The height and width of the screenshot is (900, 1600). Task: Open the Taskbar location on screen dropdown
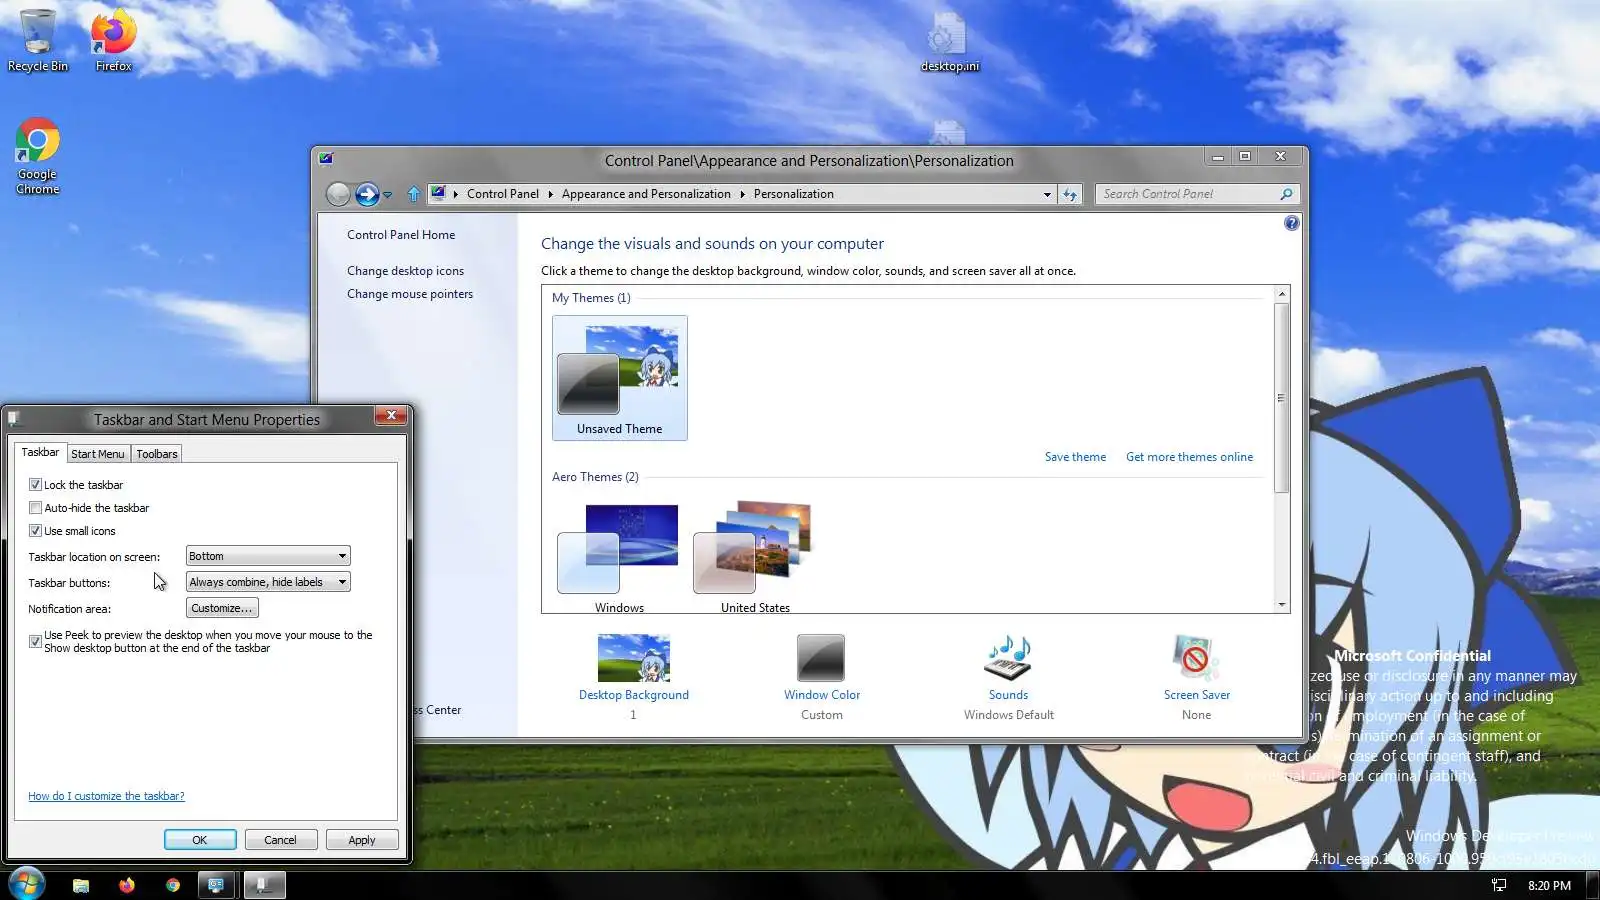(x=268, y=556)
